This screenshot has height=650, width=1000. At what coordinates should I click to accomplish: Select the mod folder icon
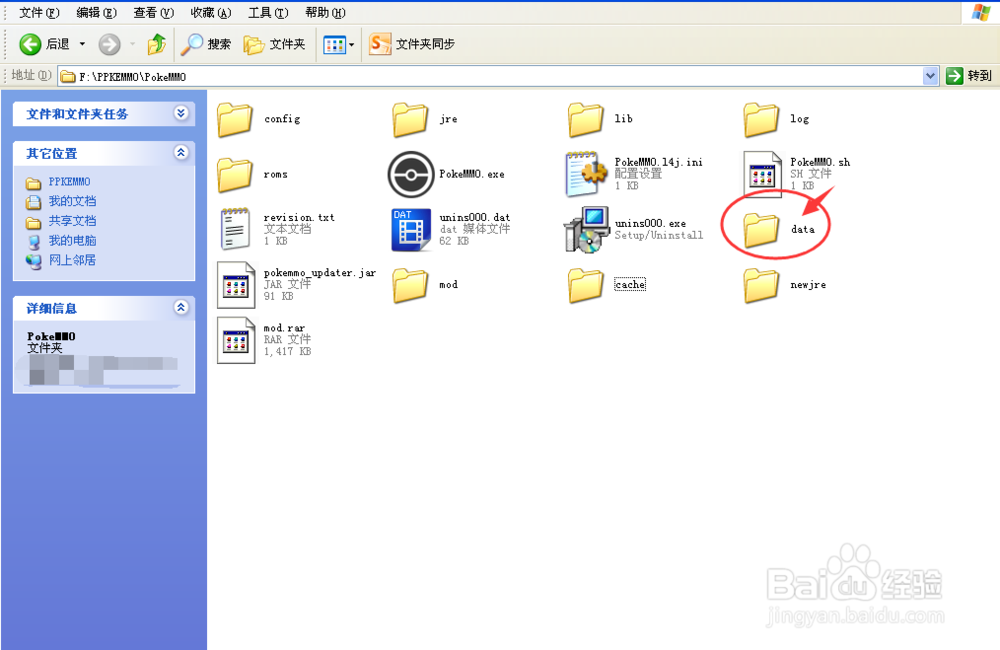pos(410,285)
